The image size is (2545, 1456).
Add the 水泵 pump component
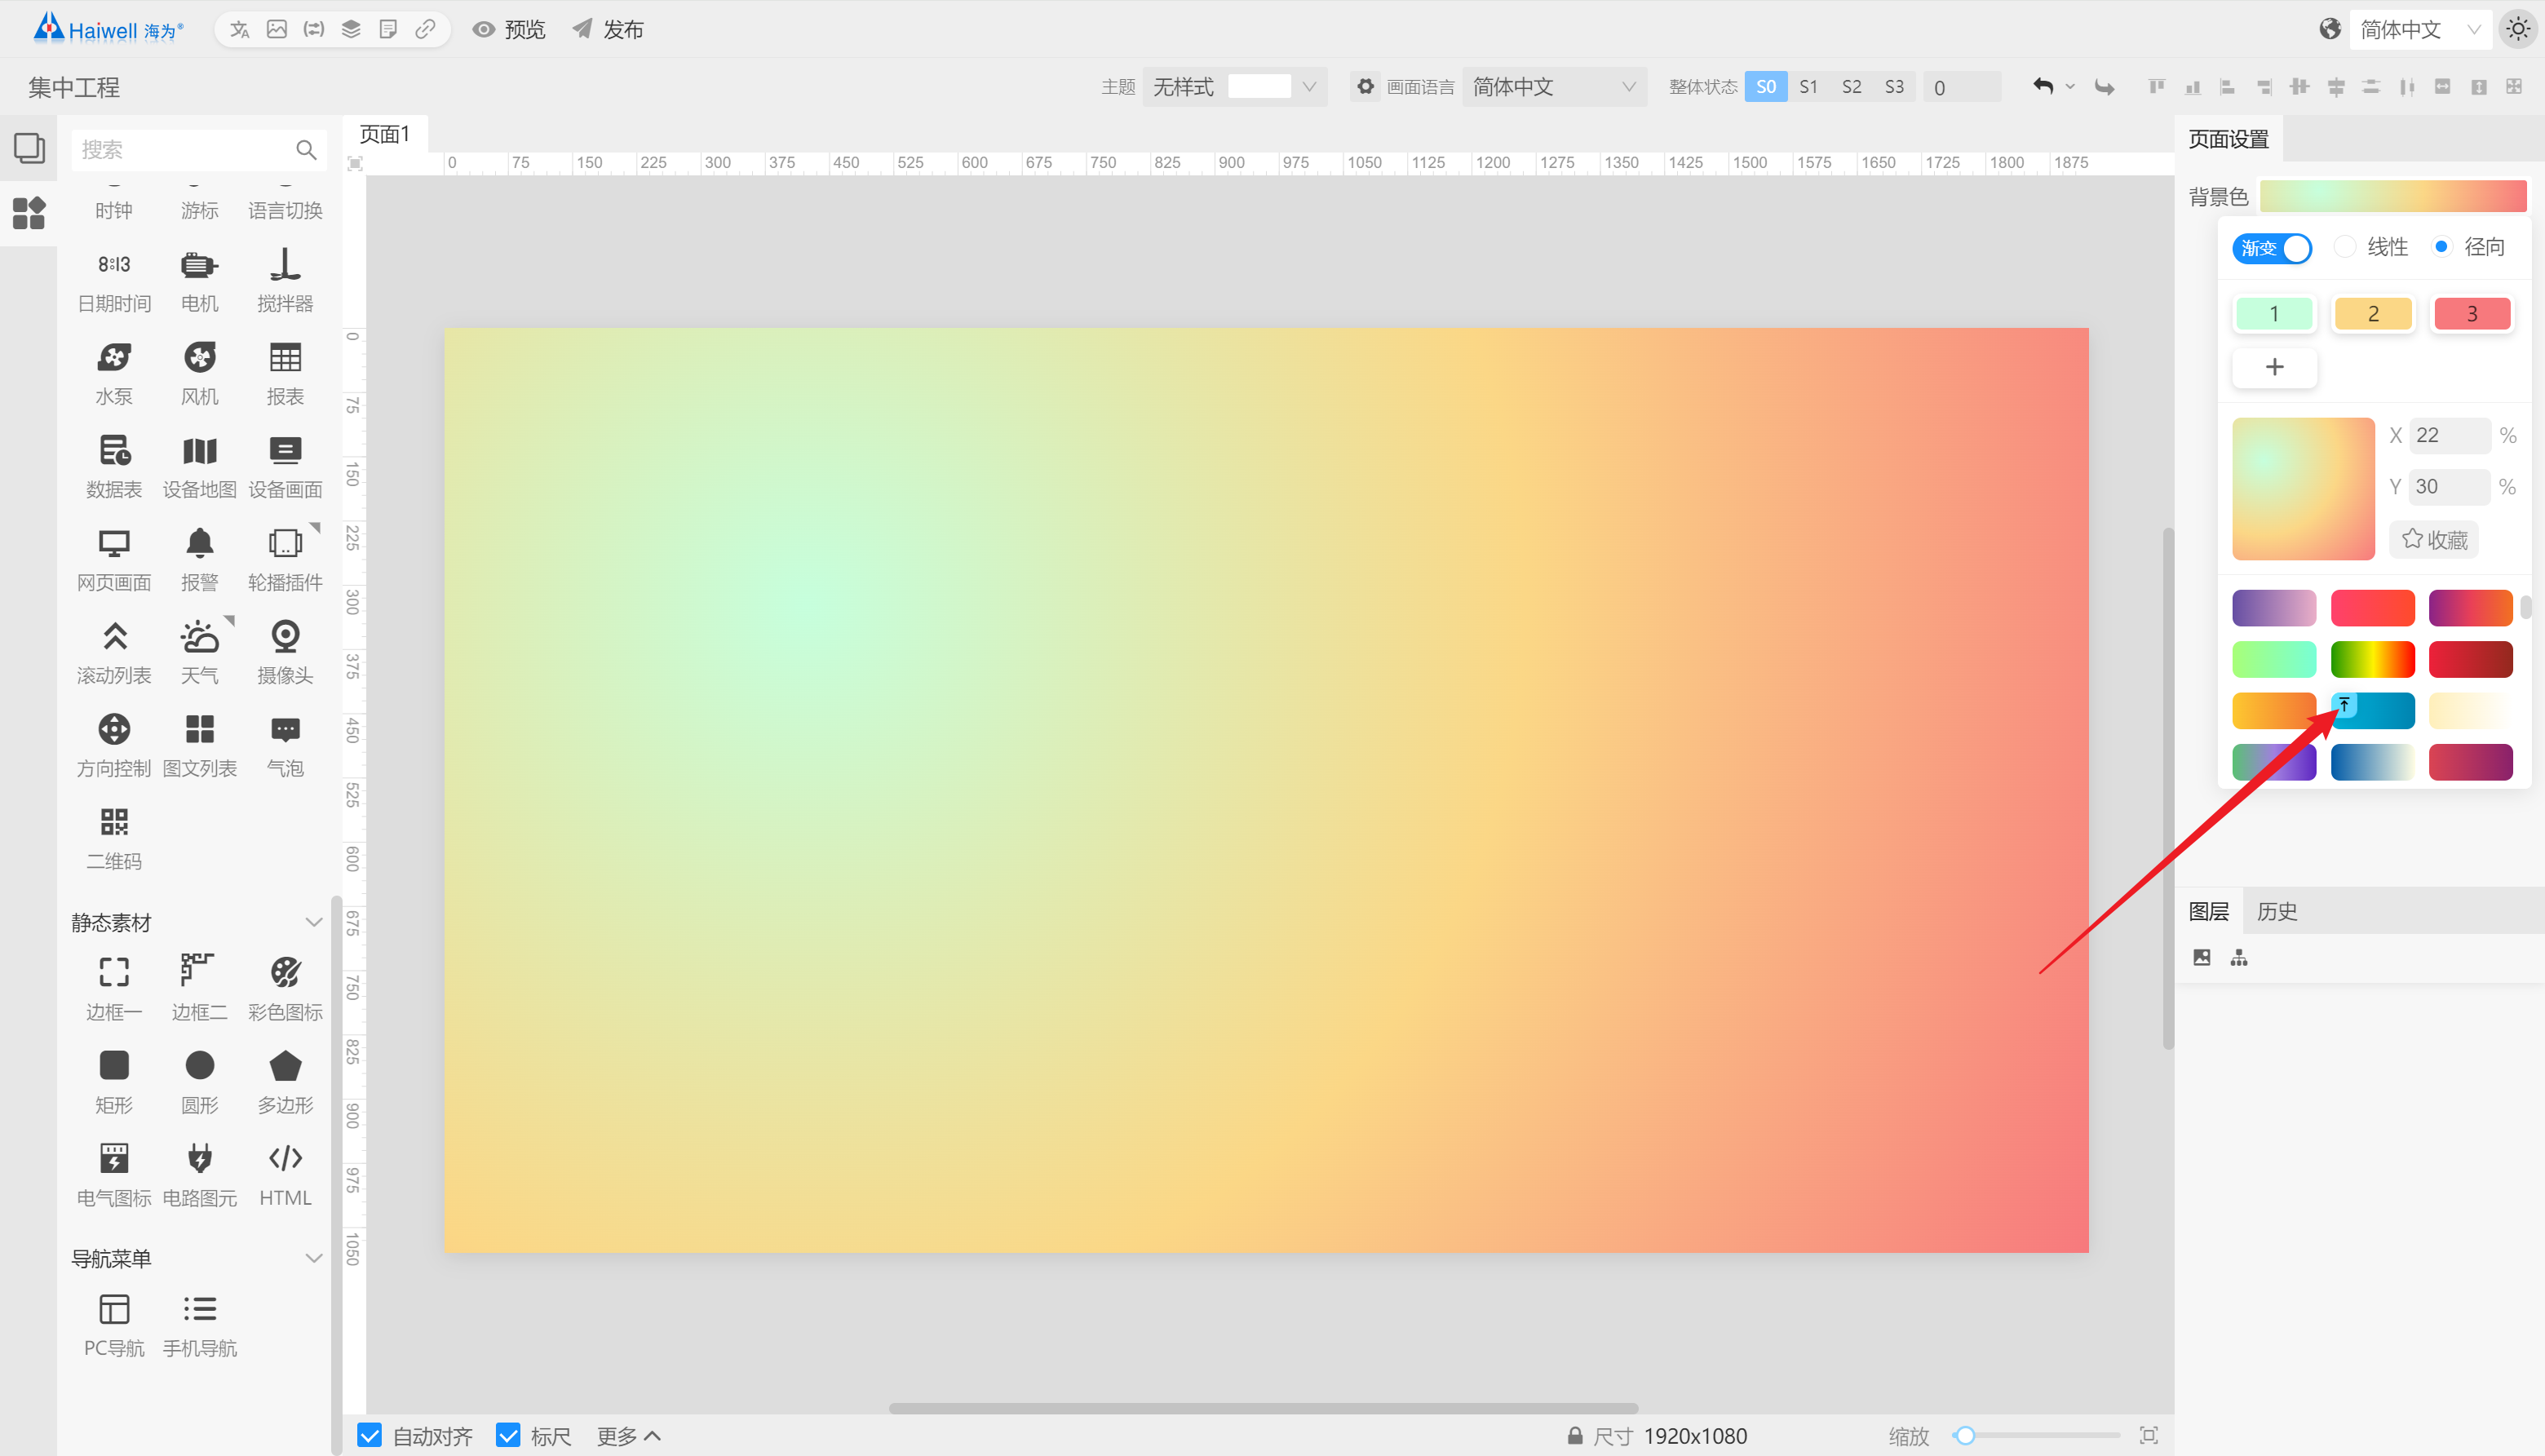pyautogui.click(x=114, y=374)
